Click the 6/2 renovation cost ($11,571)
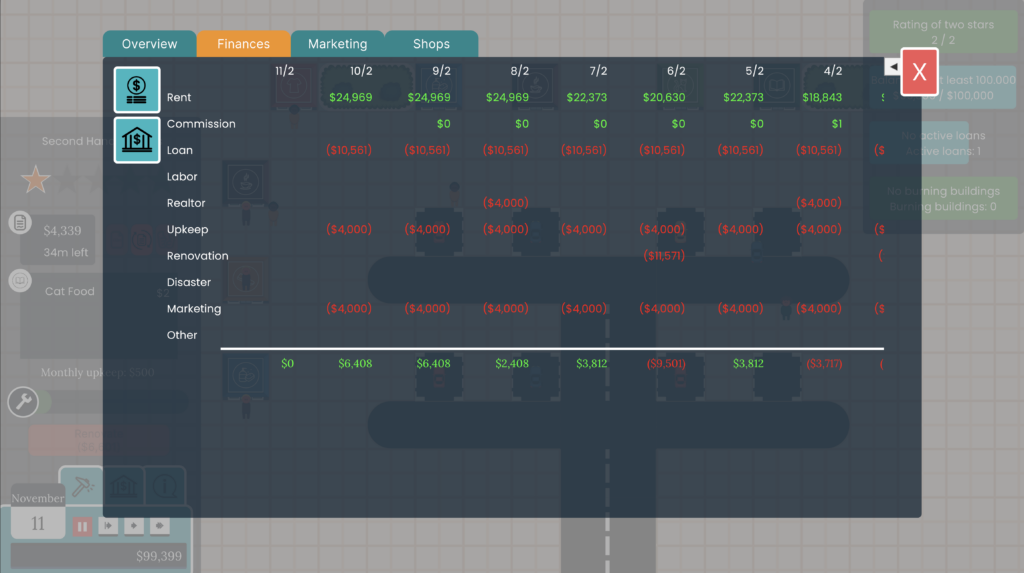1024x573 pixels. pos(663,256)
